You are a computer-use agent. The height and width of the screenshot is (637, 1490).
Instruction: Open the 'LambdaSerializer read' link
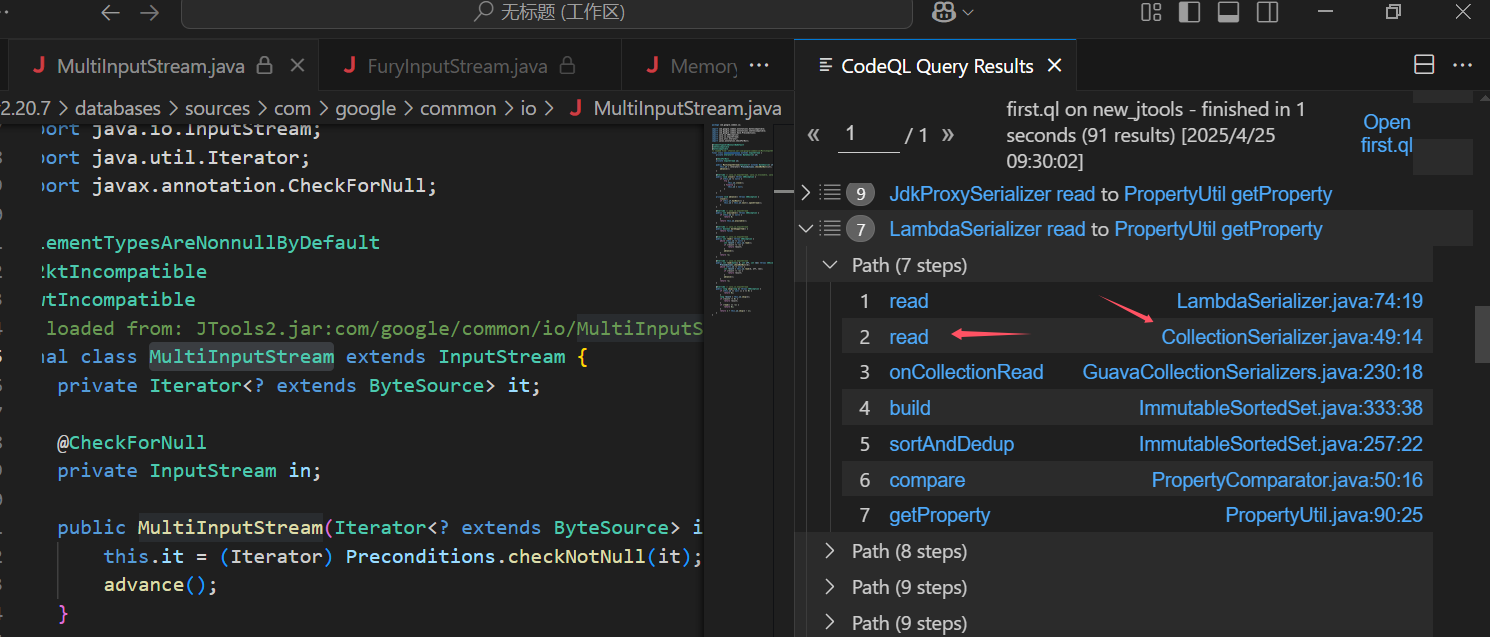[x=987, y=230]
